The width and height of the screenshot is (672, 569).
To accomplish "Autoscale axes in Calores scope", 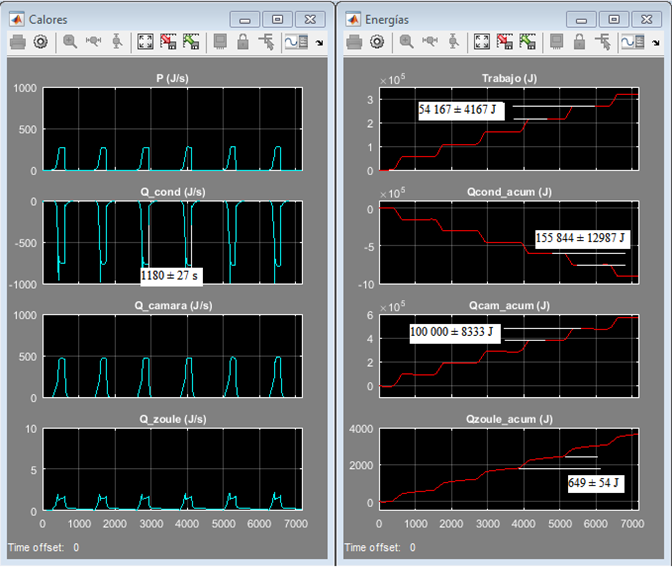I will point(145,42).
